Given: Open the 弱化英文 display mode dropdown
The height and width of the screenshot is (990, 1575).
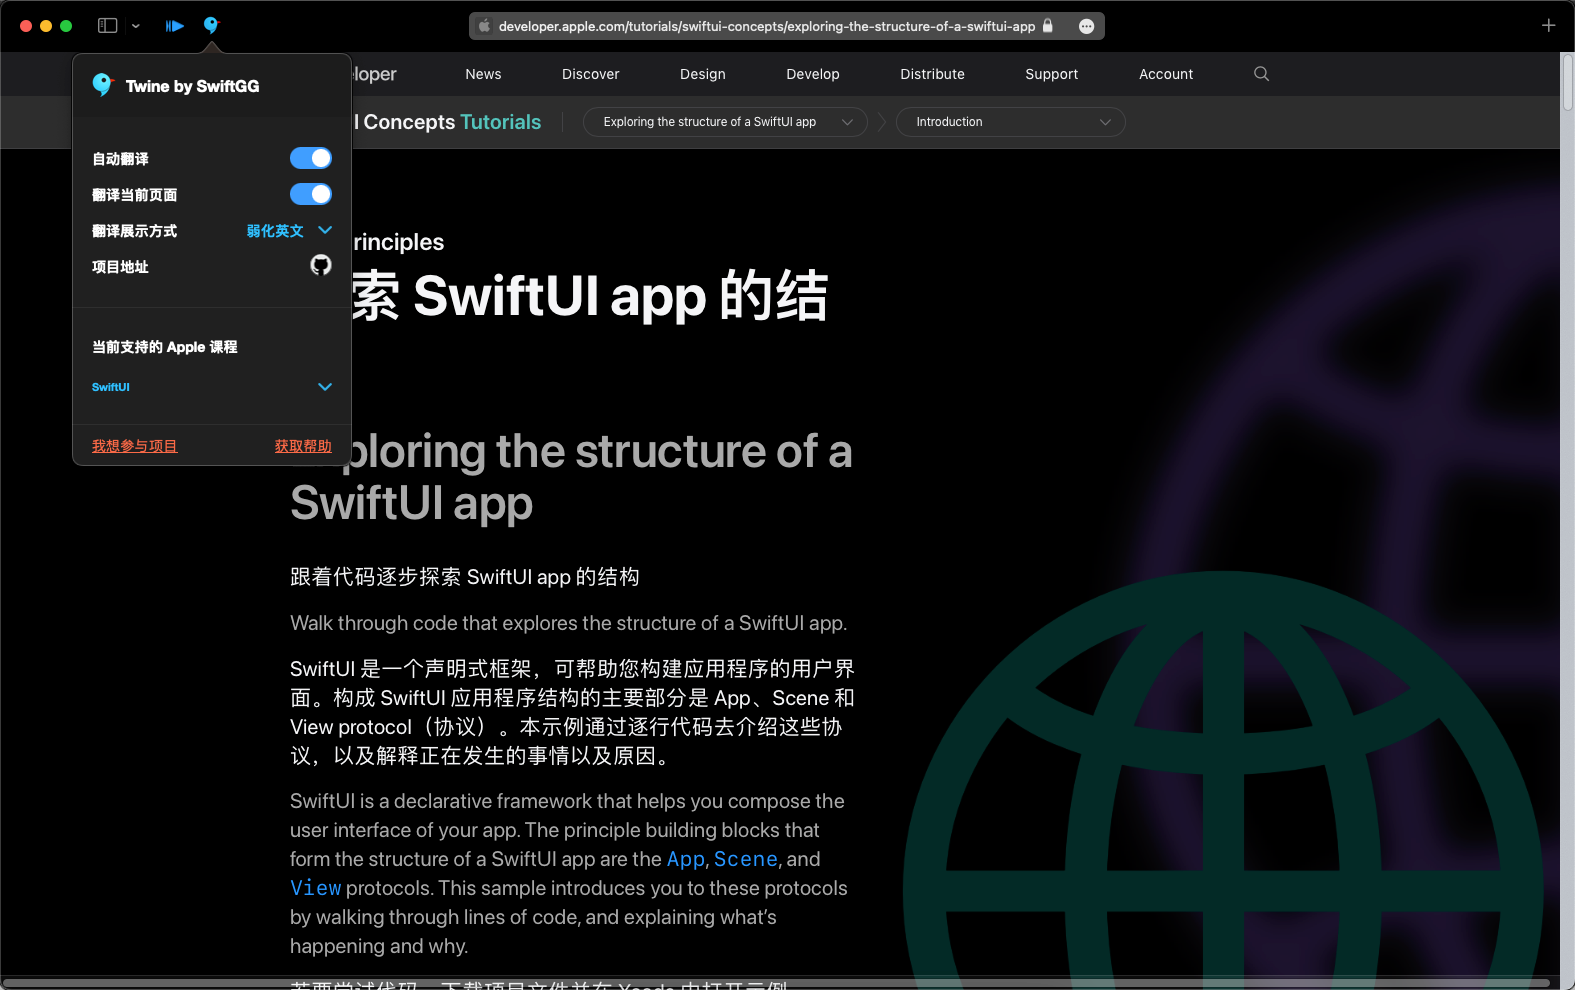Looking at the screenshot, I should pos(289,230).
